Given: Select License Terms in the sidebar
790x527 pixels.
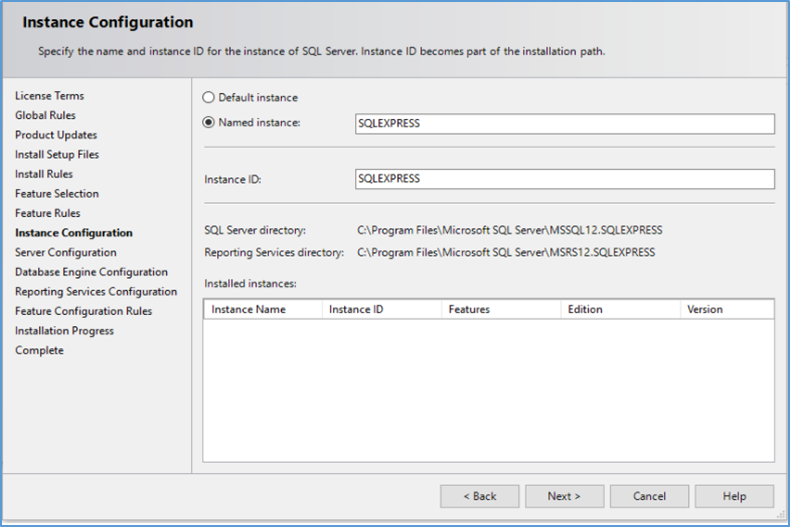Looking at the screenshot, I should [49, 96].
